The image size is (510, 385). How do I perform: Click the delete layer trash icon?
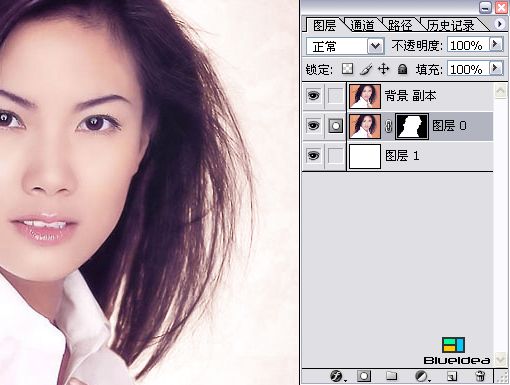click(x=480, y=376)
